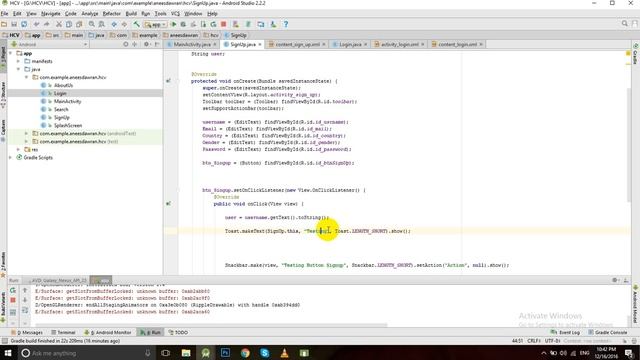Open the Terminal tool window
The image size is (640, 360).
(63, 333)
